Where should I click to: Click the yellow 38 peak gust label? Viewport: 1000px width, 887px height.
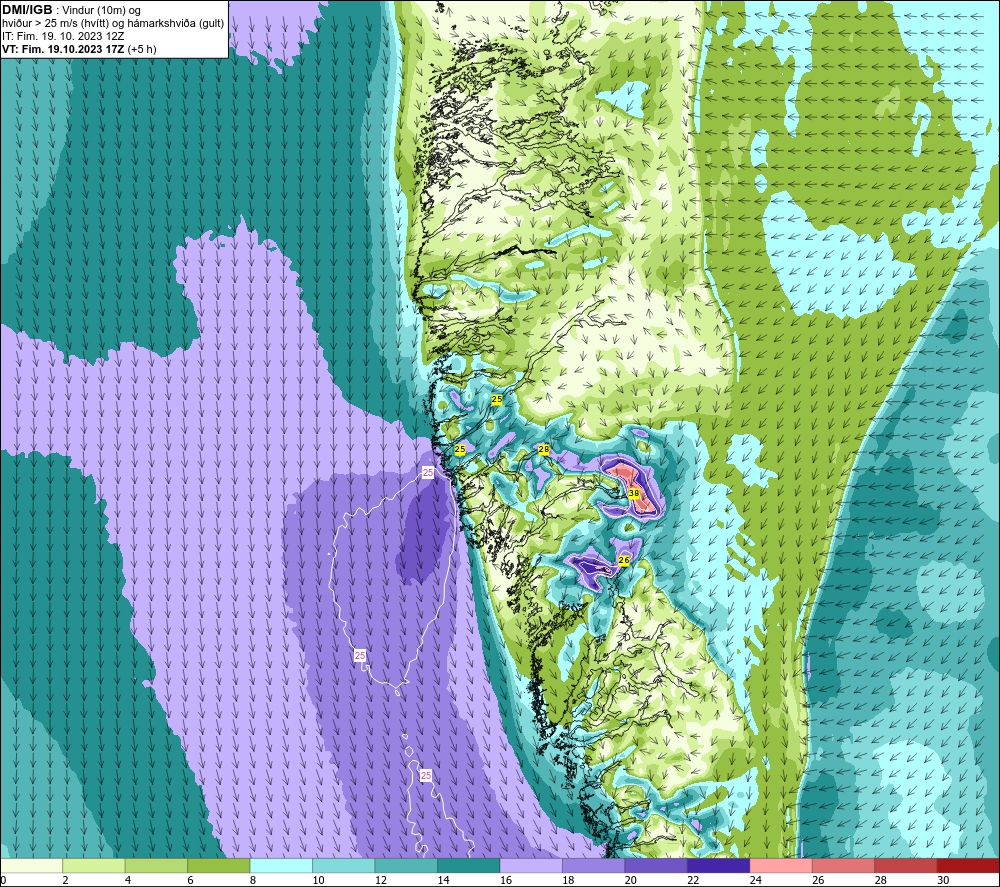coord(634,493)
